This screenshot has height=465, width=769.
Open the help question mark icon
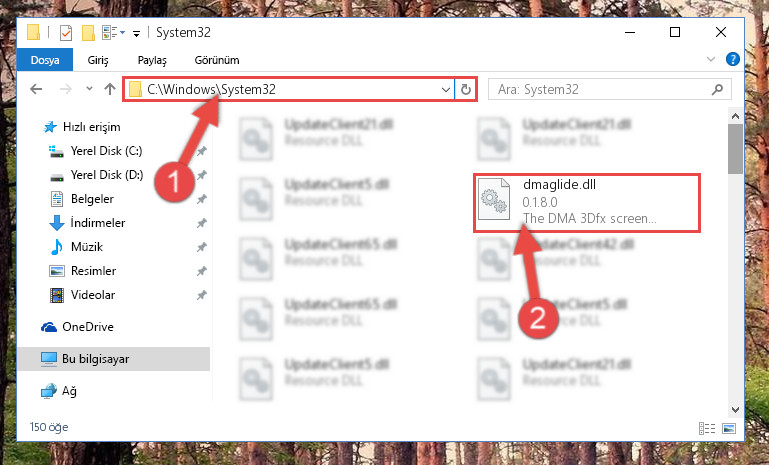coord(733,59)
